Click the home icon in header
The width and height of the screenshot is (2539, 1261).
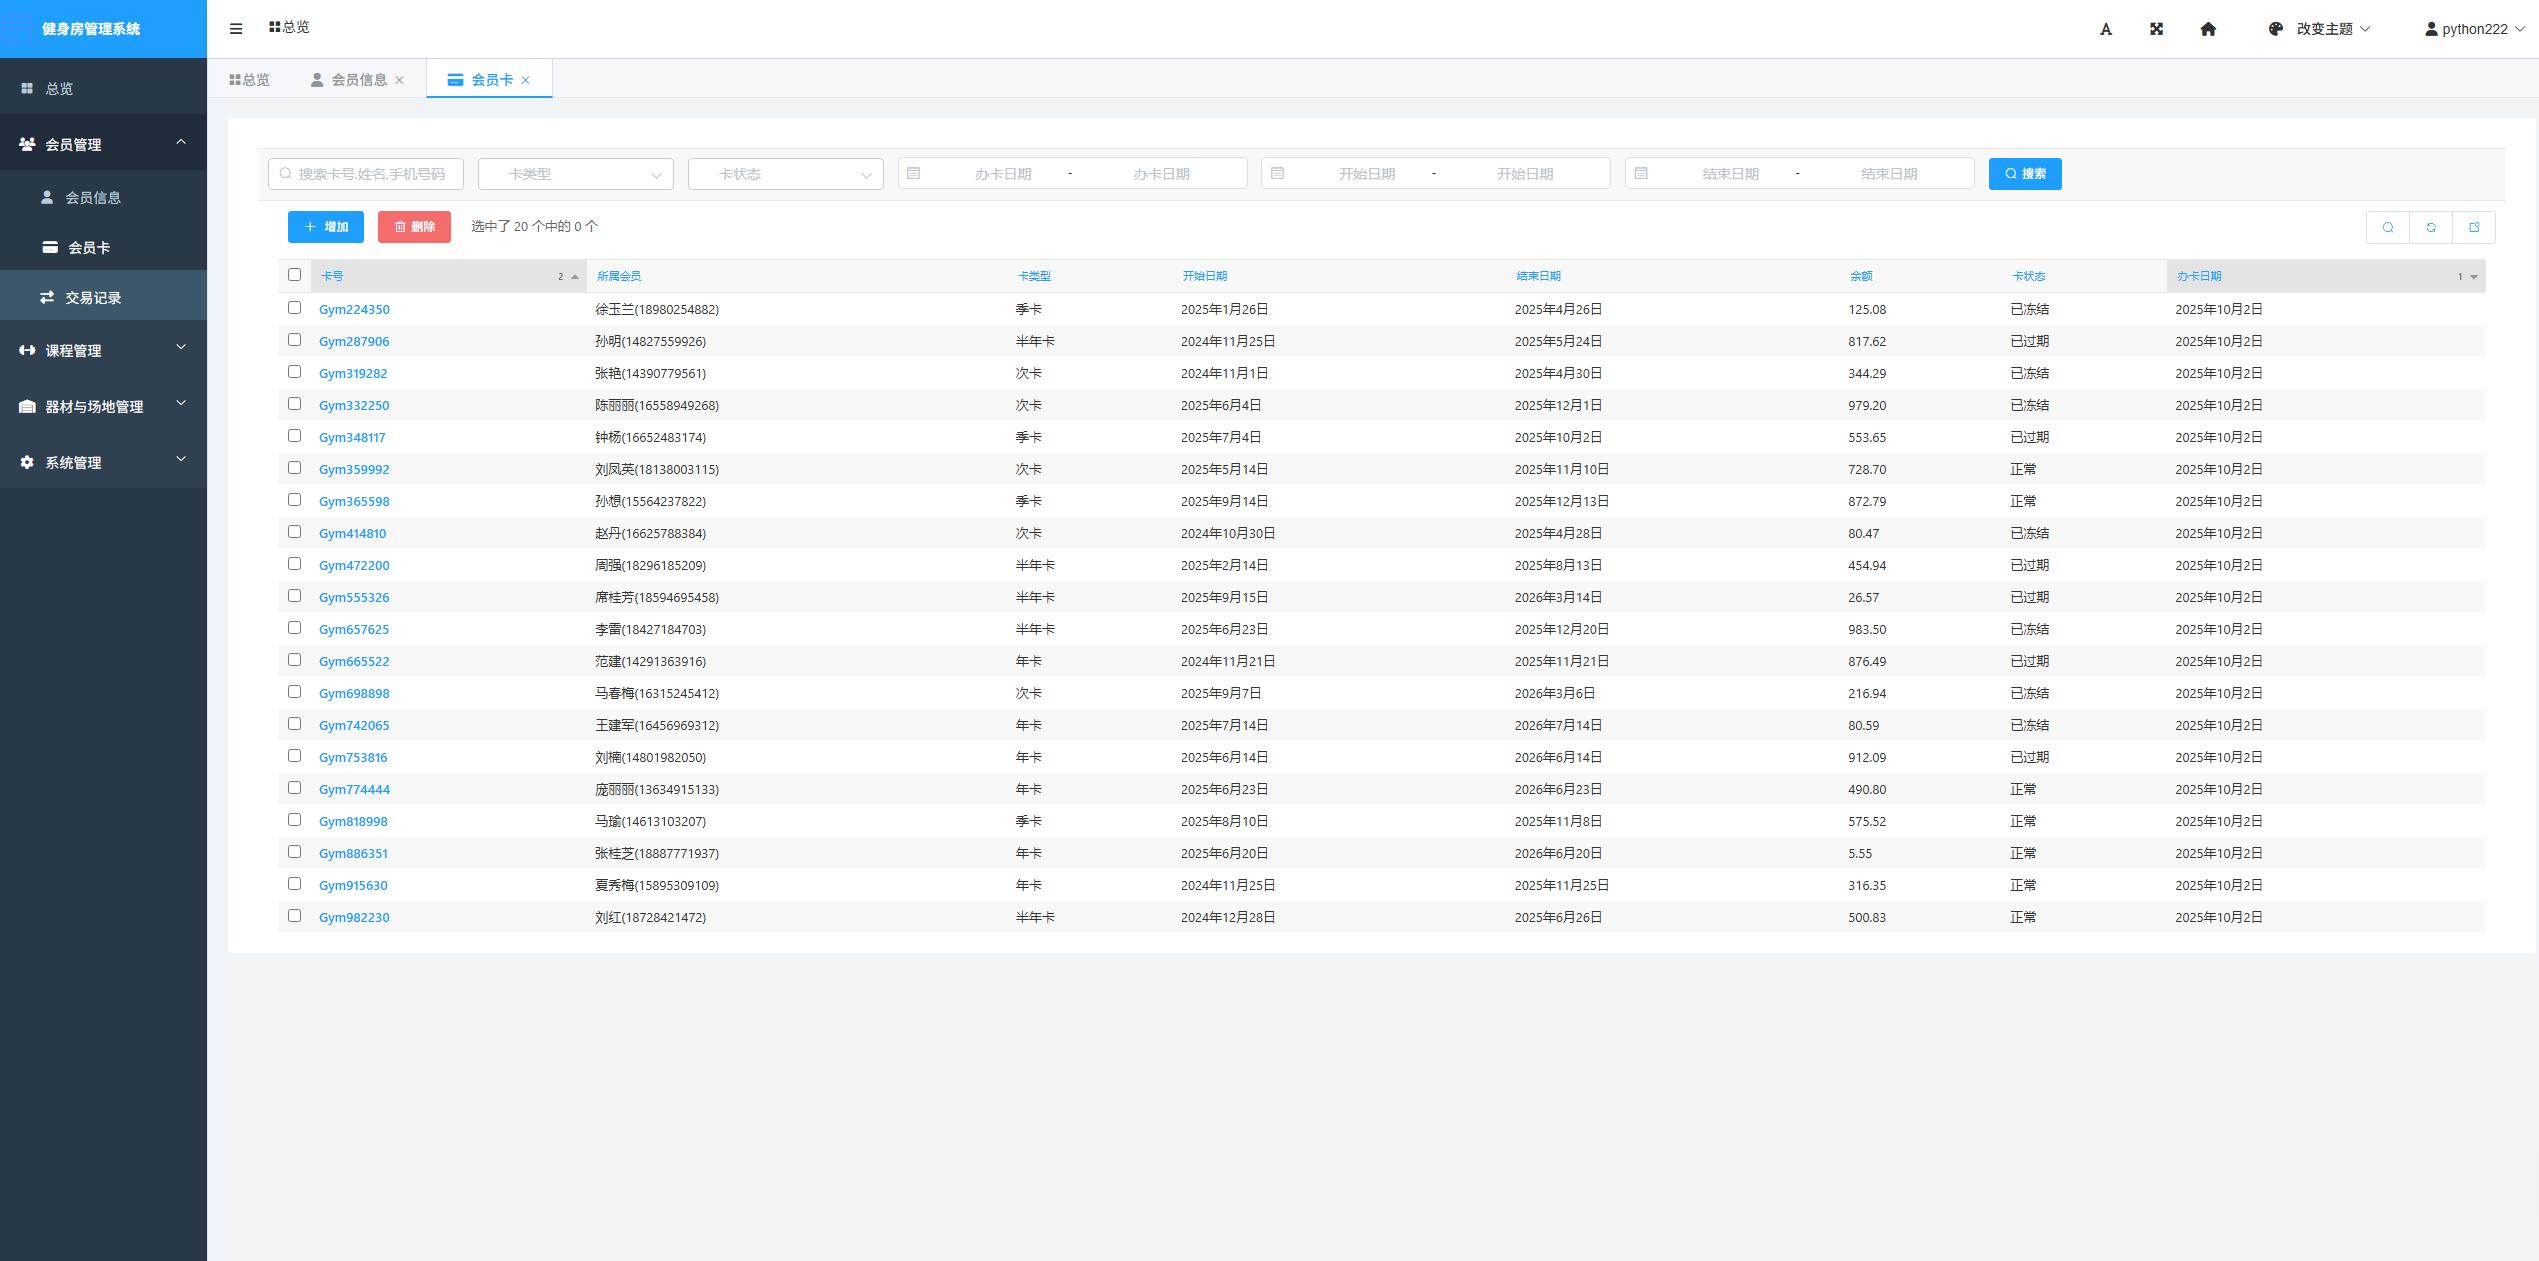[2208, 29]
